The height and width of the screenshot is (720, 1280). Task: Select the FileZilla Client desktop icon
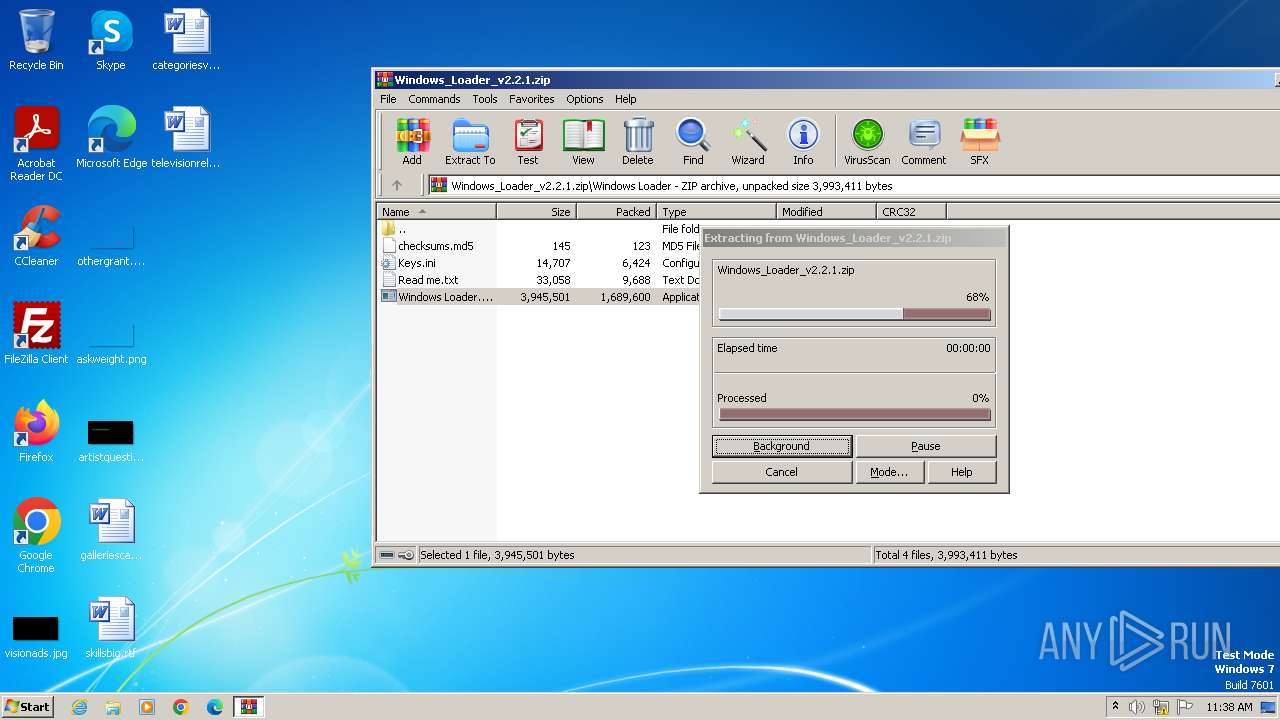pos(36,334)
